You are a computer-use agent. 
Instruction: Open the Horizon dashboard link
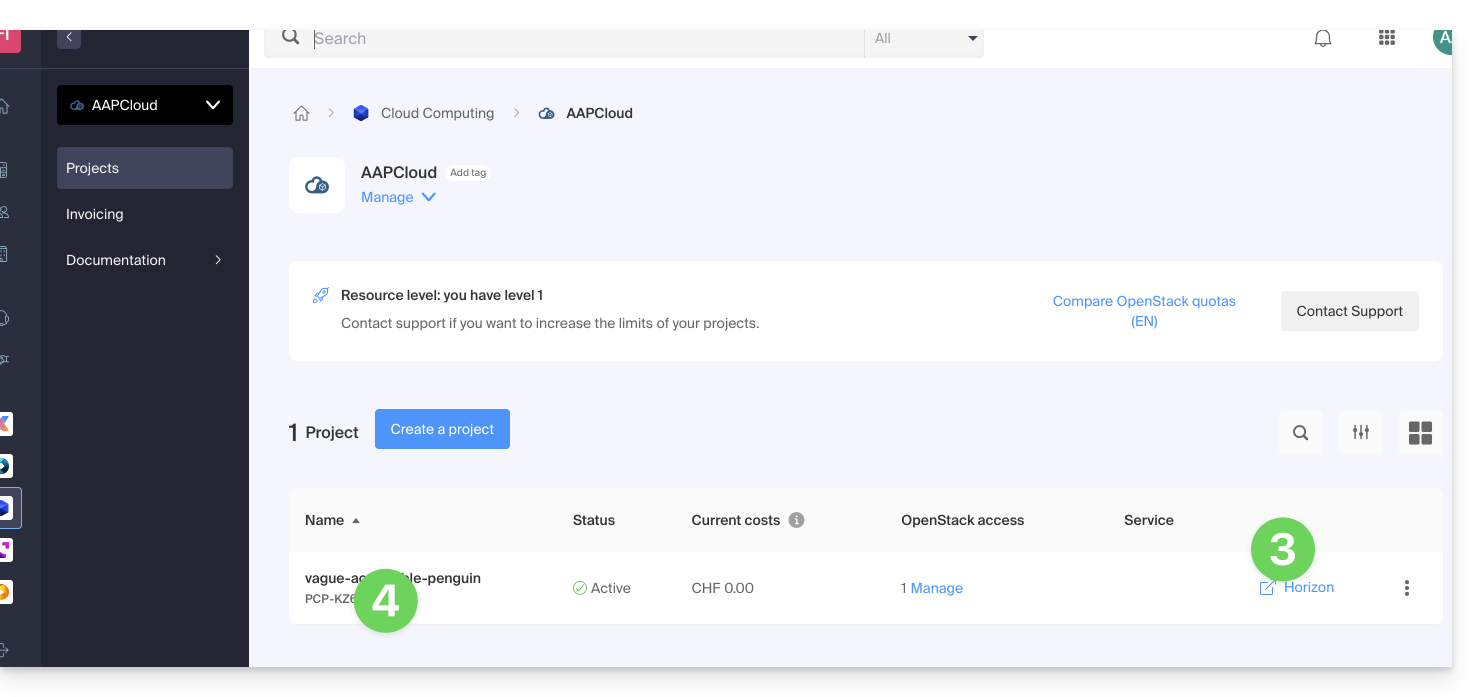pos(1308,588)
